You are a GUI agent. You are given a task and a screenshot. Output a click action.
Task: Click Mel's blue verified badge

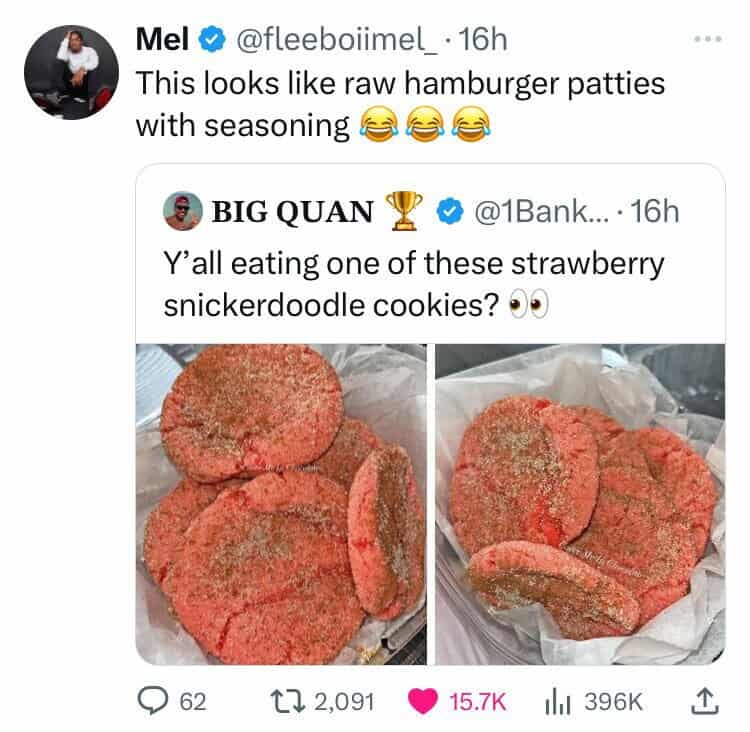(212, 40)
